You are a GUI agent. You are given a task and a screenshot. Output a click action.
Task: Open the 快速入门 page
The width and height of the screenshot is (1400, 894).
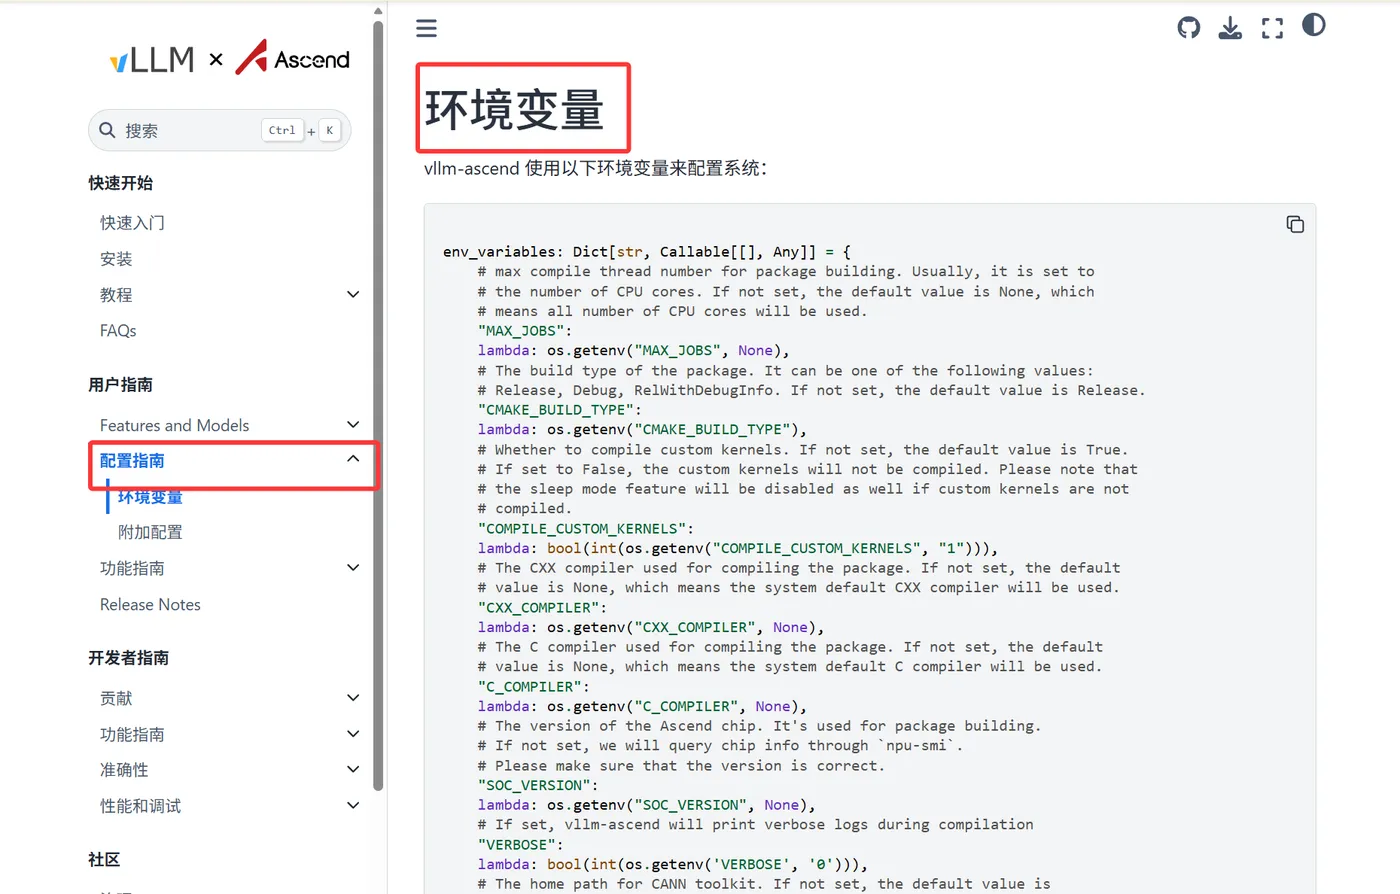click(x=132, y=223)
